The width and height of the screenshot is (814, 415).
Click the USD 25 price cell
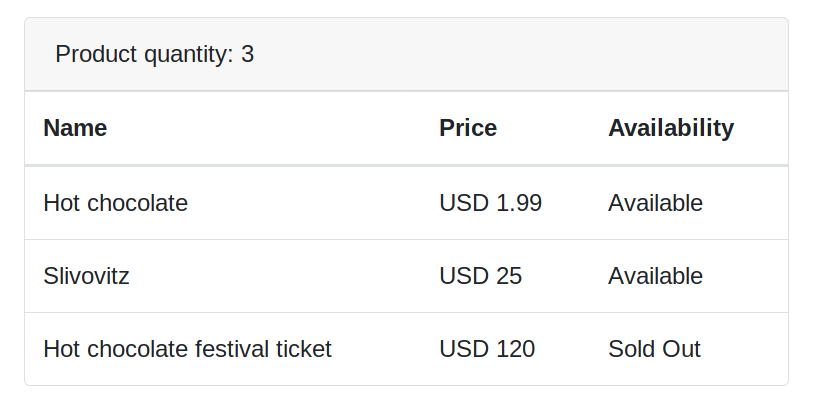pyautogui.click(x=480, y=276)
